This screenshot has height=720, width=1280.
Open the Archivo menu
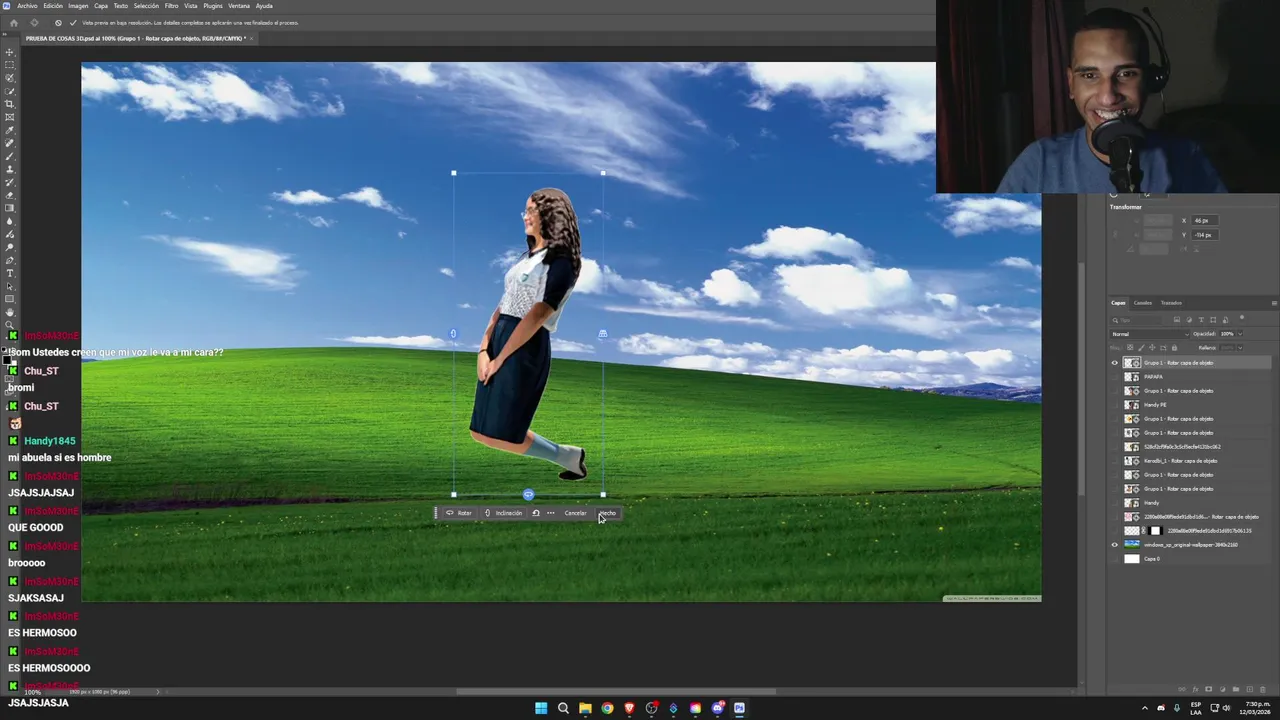27,6
